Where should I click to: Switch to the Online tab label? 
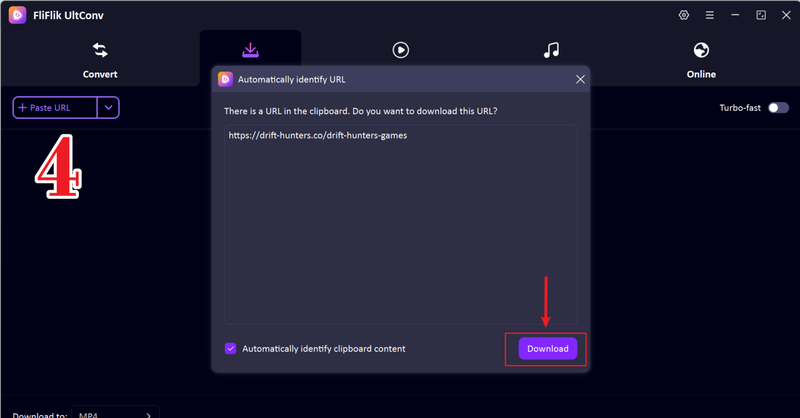[701, 74]
